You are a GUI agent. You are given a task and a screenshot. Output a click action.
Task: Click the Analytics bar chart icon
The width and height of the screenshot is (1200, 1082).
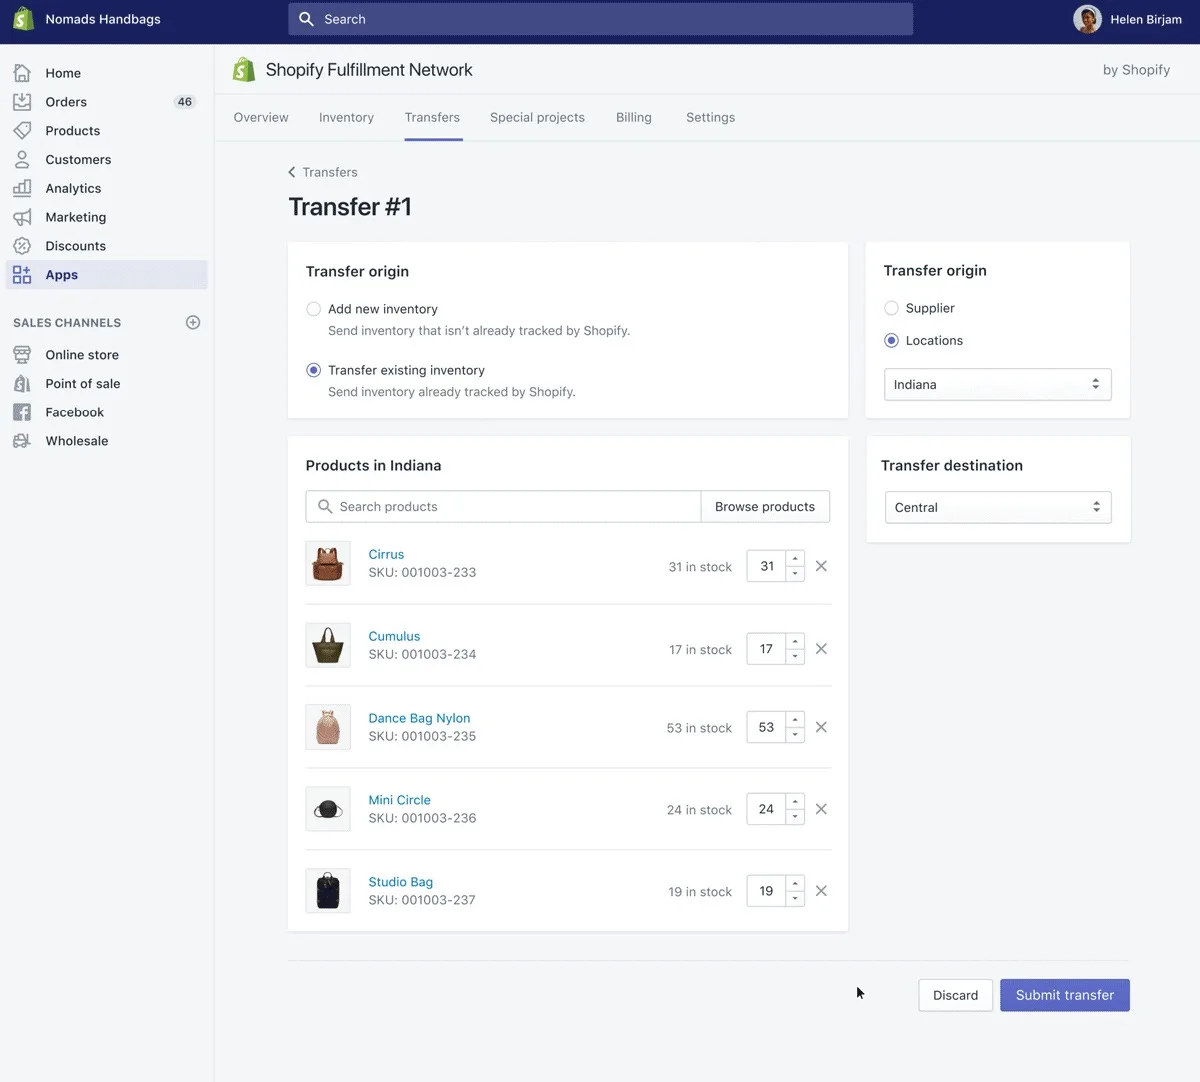pyautogui.click(x=22, y=188)
